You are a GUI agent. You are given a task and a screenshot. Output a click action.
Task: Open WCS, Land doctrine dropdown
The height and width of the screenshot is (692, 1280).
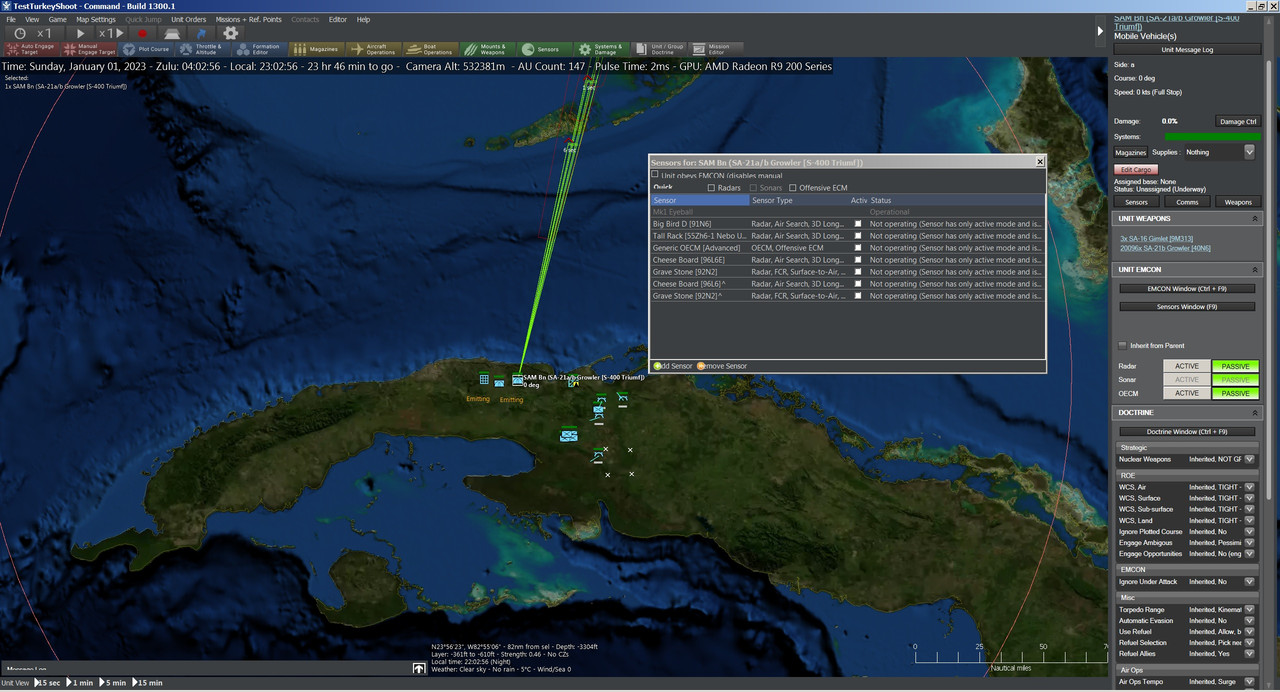tap(1249, 520)
